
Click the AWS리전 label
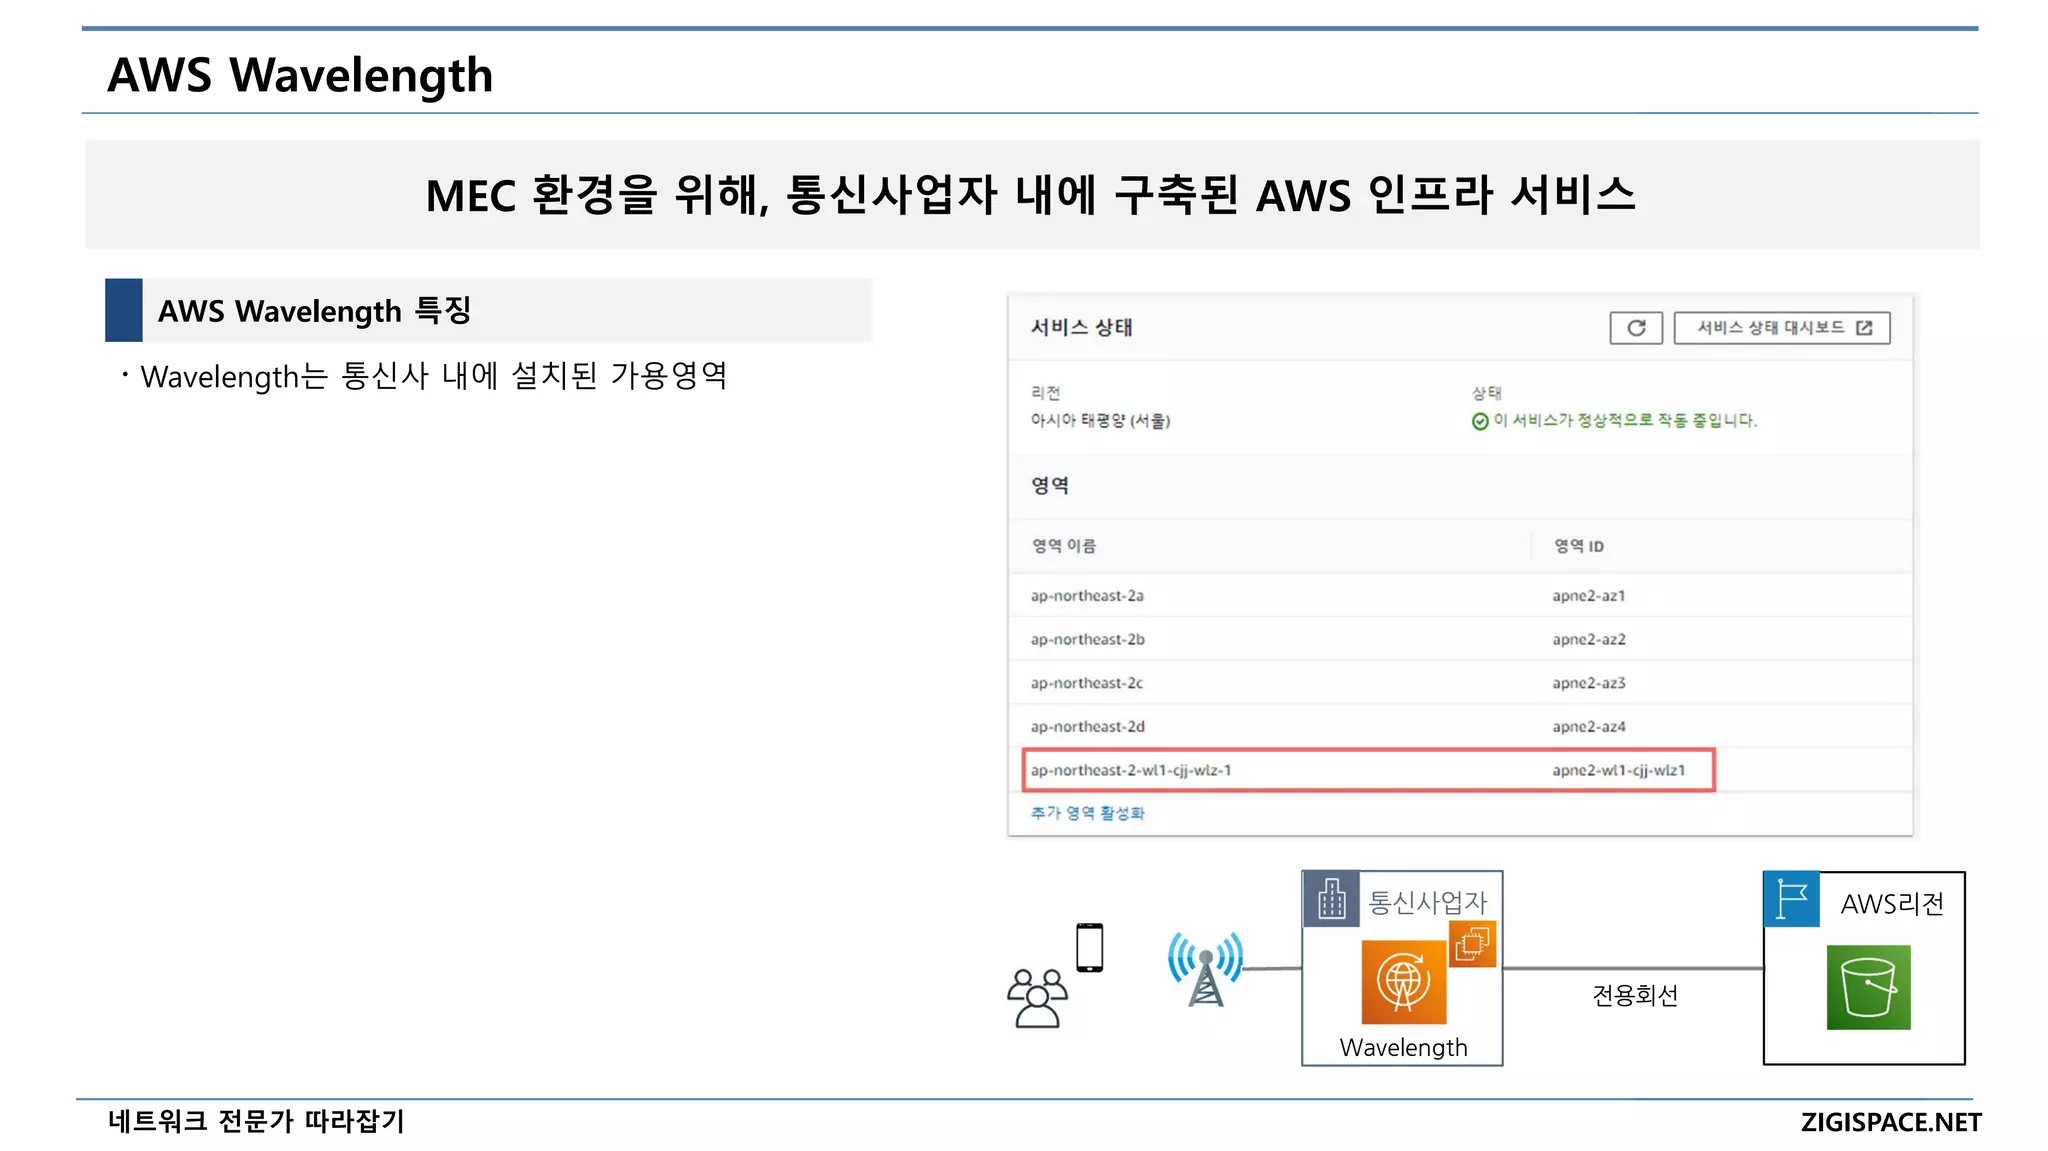pos(1892,904)
